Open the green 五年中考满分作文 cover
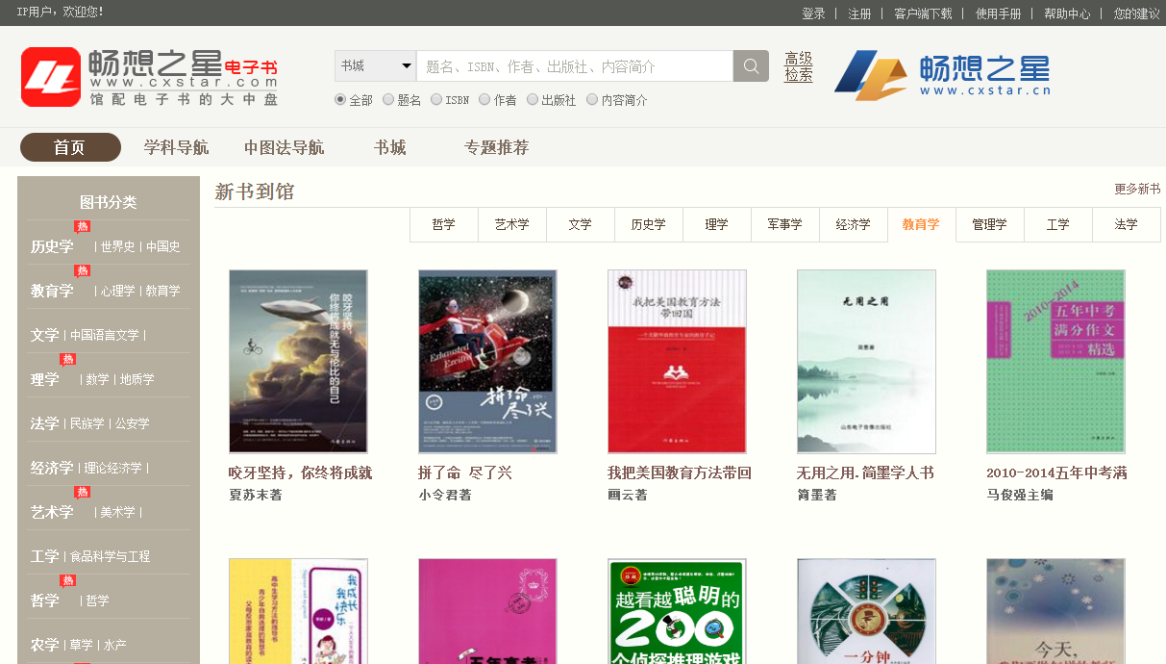The image size is (1166, 664). pos(1055,361)
